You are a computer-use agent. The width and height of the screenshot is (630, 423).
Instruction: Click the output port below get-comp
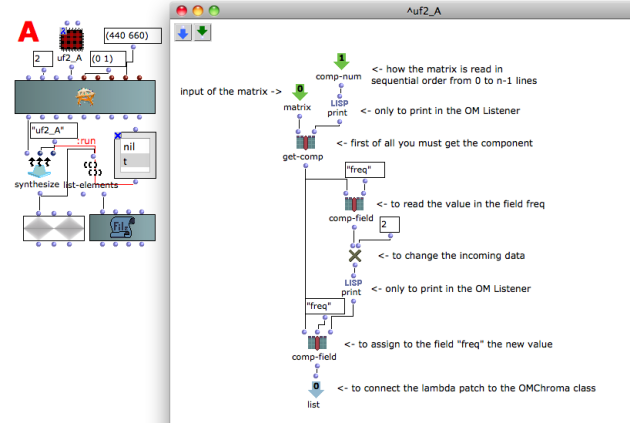click(x=306, y=166)
